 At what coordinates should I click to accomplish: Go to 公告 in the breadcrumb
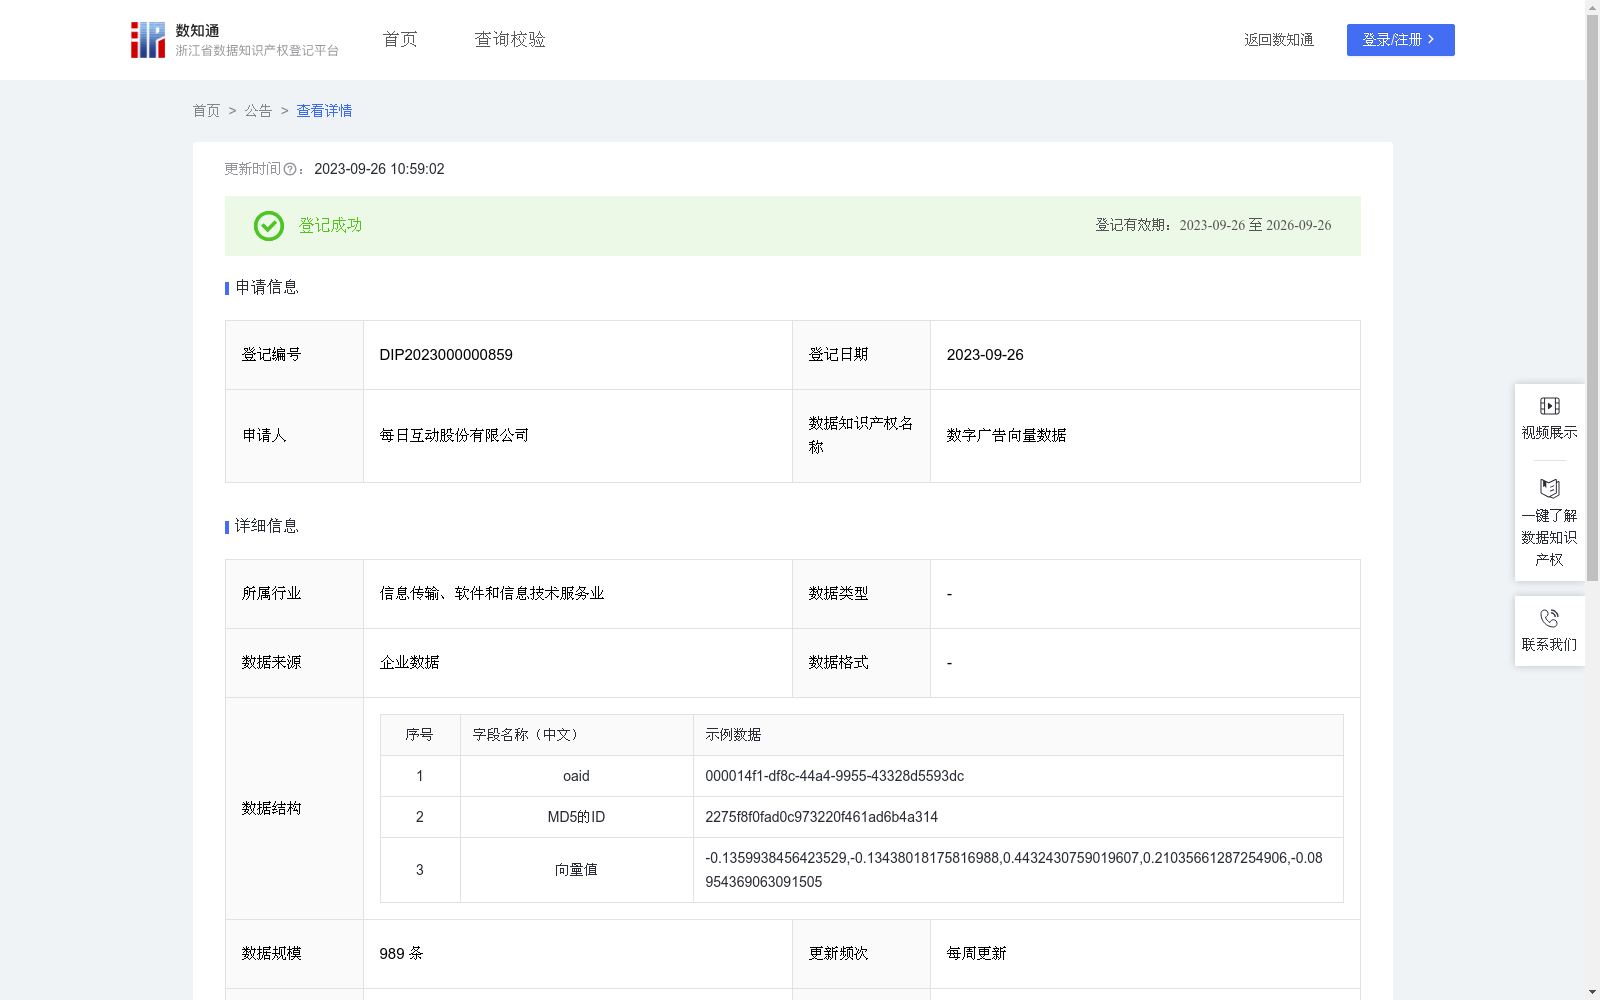[258, 111]
